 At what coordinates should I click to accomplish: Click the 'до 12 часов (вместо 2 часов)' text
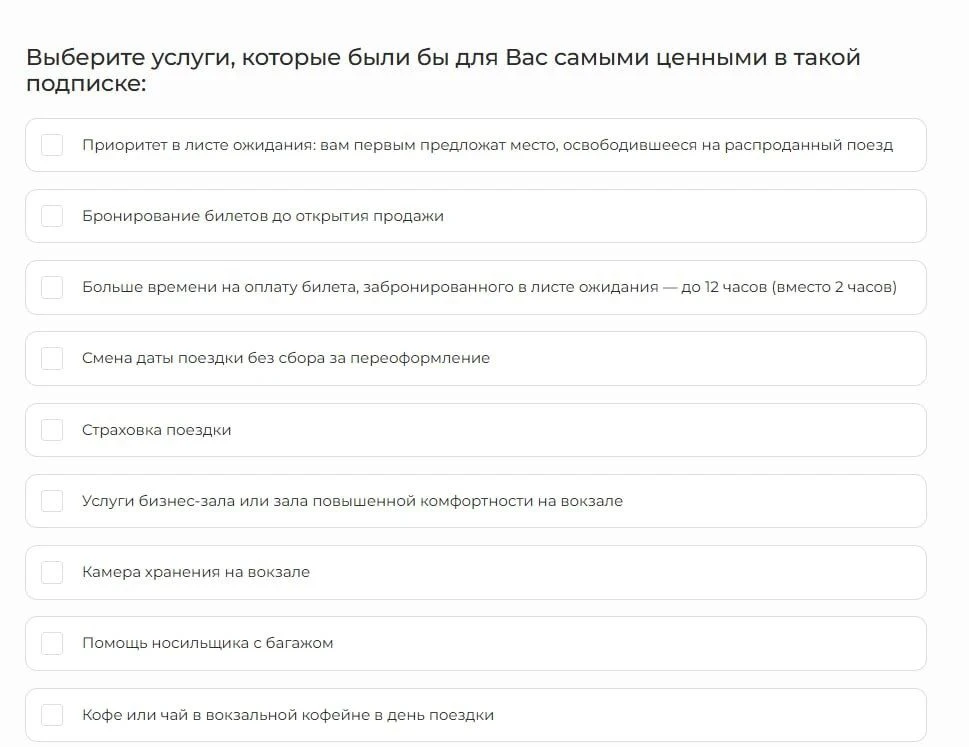pos(789,287)
